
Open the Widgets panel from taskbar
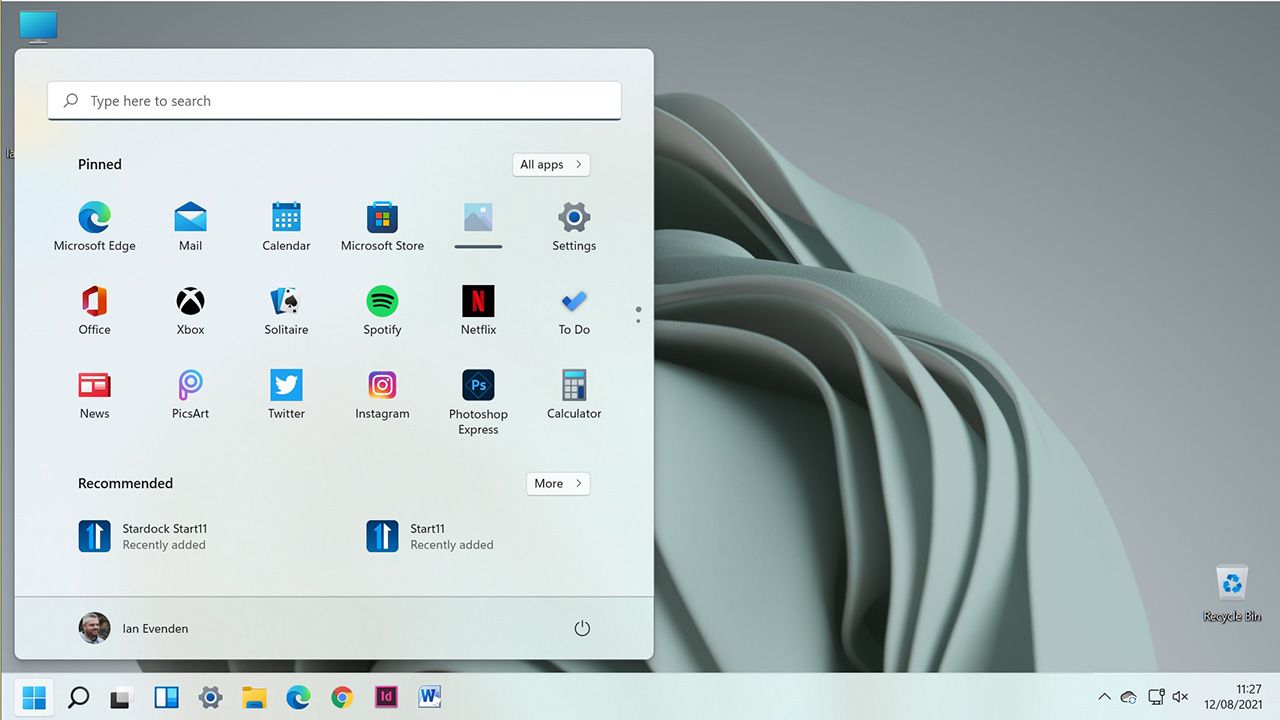(166, 697)
